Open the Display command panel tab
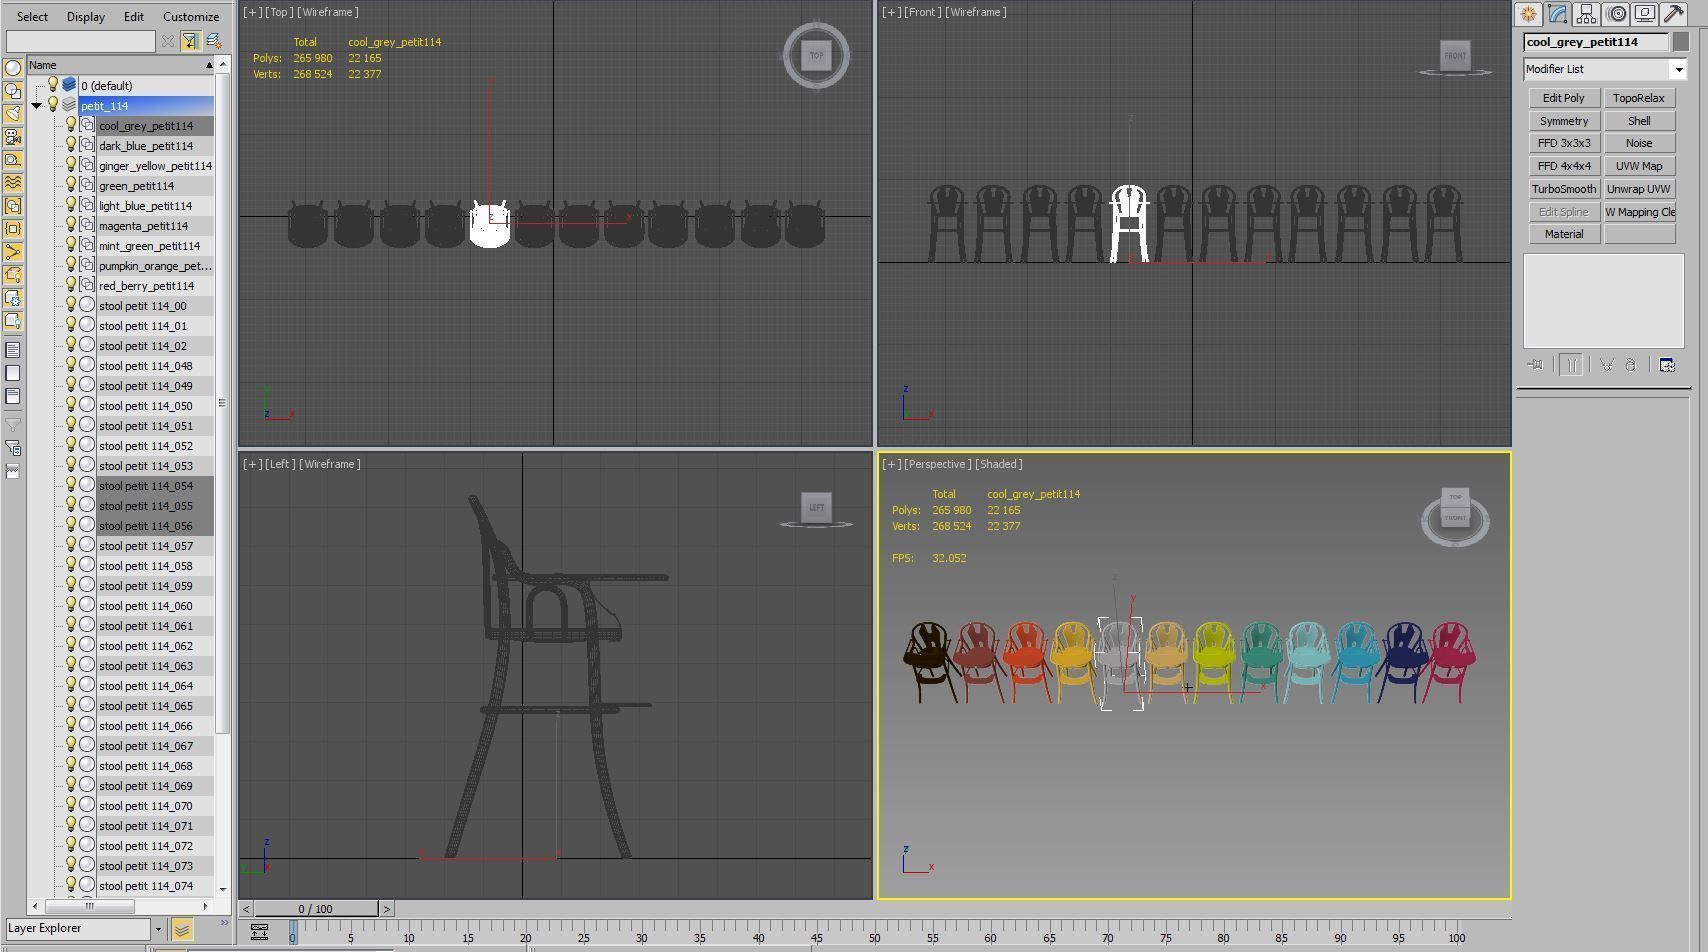This screenshot has height=952, width=1708. pyautogui.click(x=1645, y=14)
